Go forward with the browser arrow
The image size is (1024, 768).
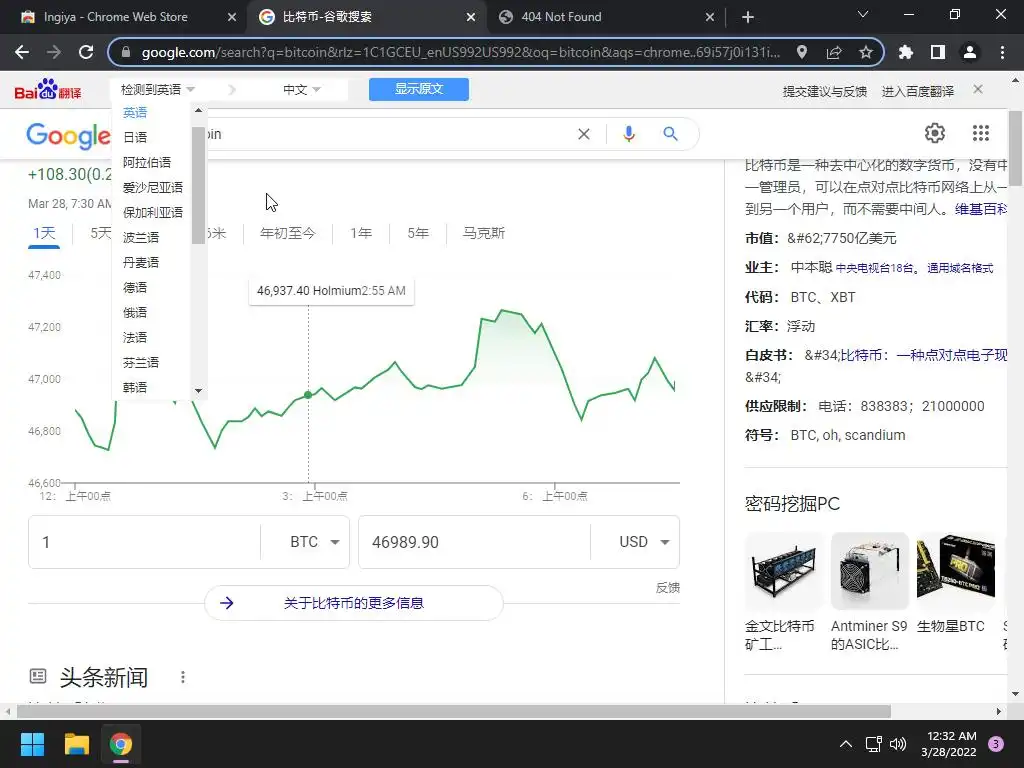[x=54, y=52]
